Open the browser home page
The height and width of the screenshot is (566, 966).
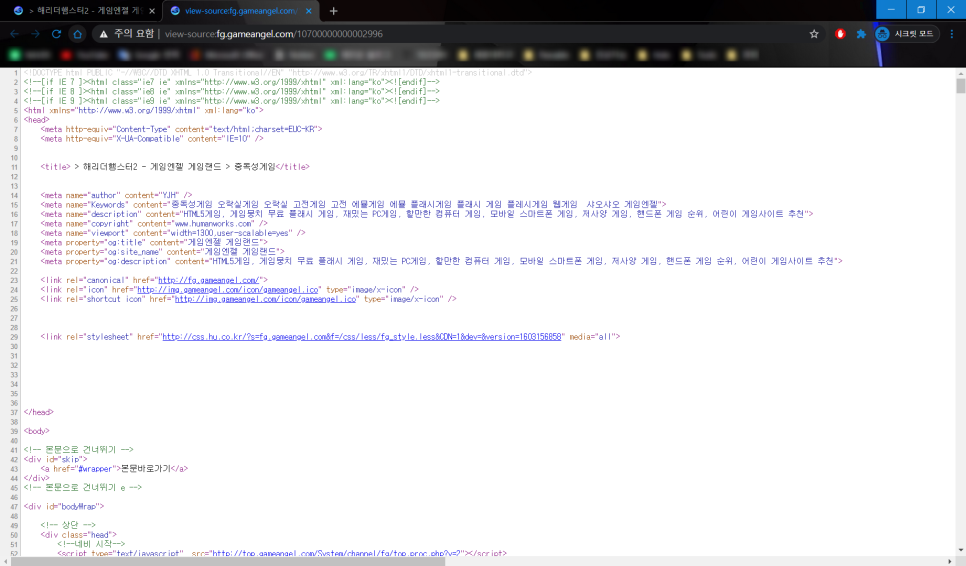point(77,34)
